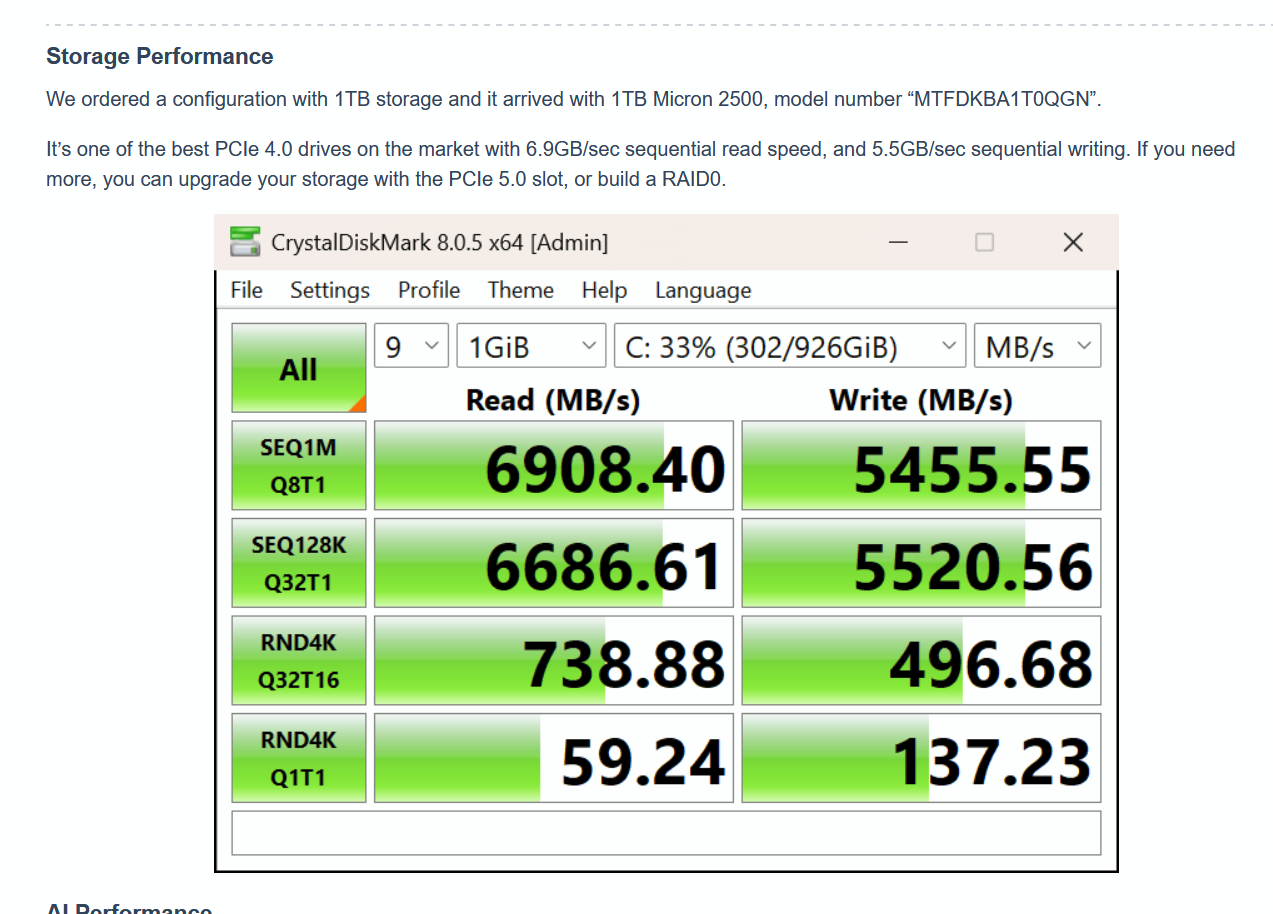Click the model number text MTFDKBA1T0QGN
Image resolution: width=1273 pixels, height=914 pixels.
[x=1000, y=99]
